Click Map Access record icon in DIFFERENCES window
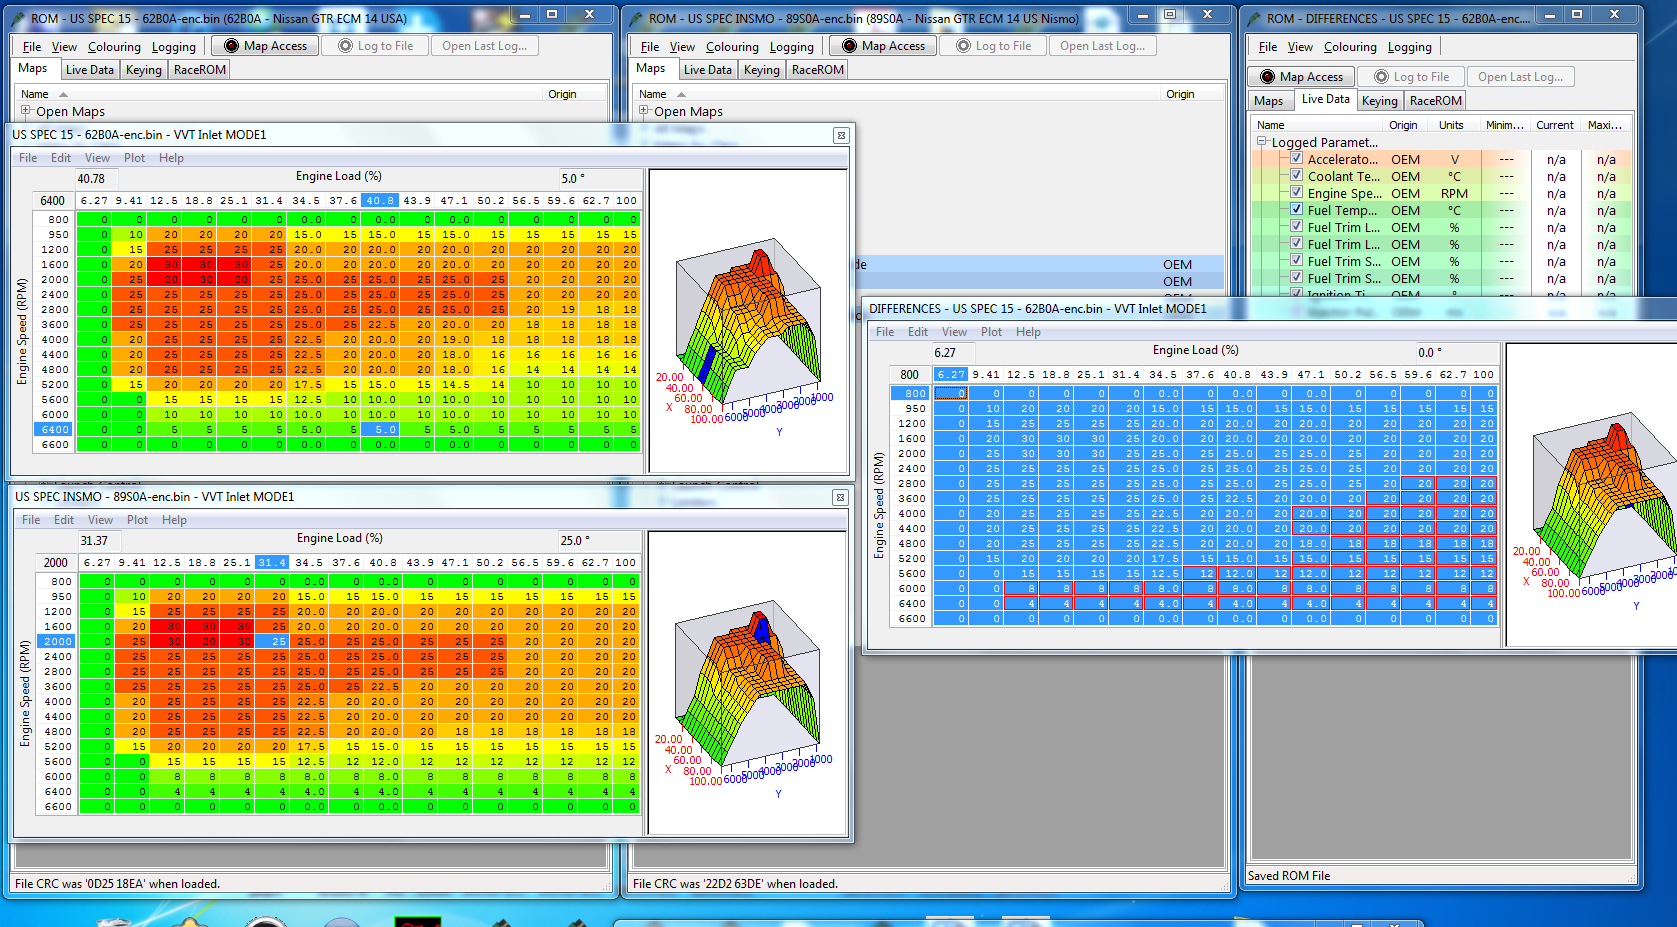The width and height of the screenshot is (1677, 927). [x=1268, y=77]
